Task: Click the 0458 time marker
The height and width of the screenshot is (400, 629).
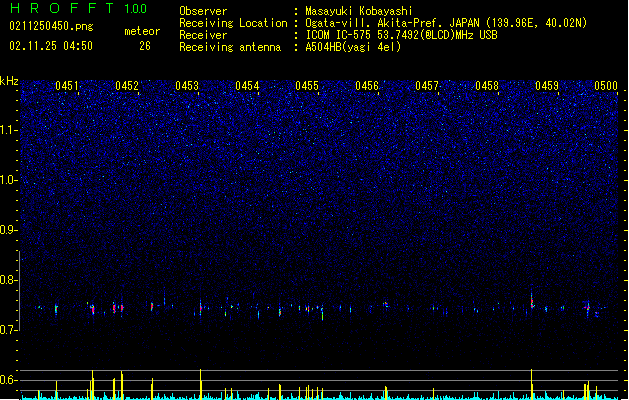Action: pos(487,86)
